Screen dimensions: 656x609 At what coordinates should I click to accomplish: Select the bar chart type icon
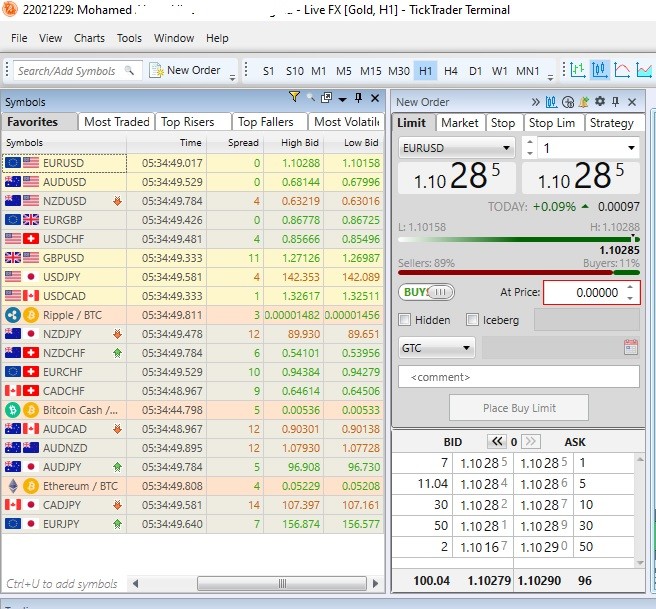click(x=577, y=70)
